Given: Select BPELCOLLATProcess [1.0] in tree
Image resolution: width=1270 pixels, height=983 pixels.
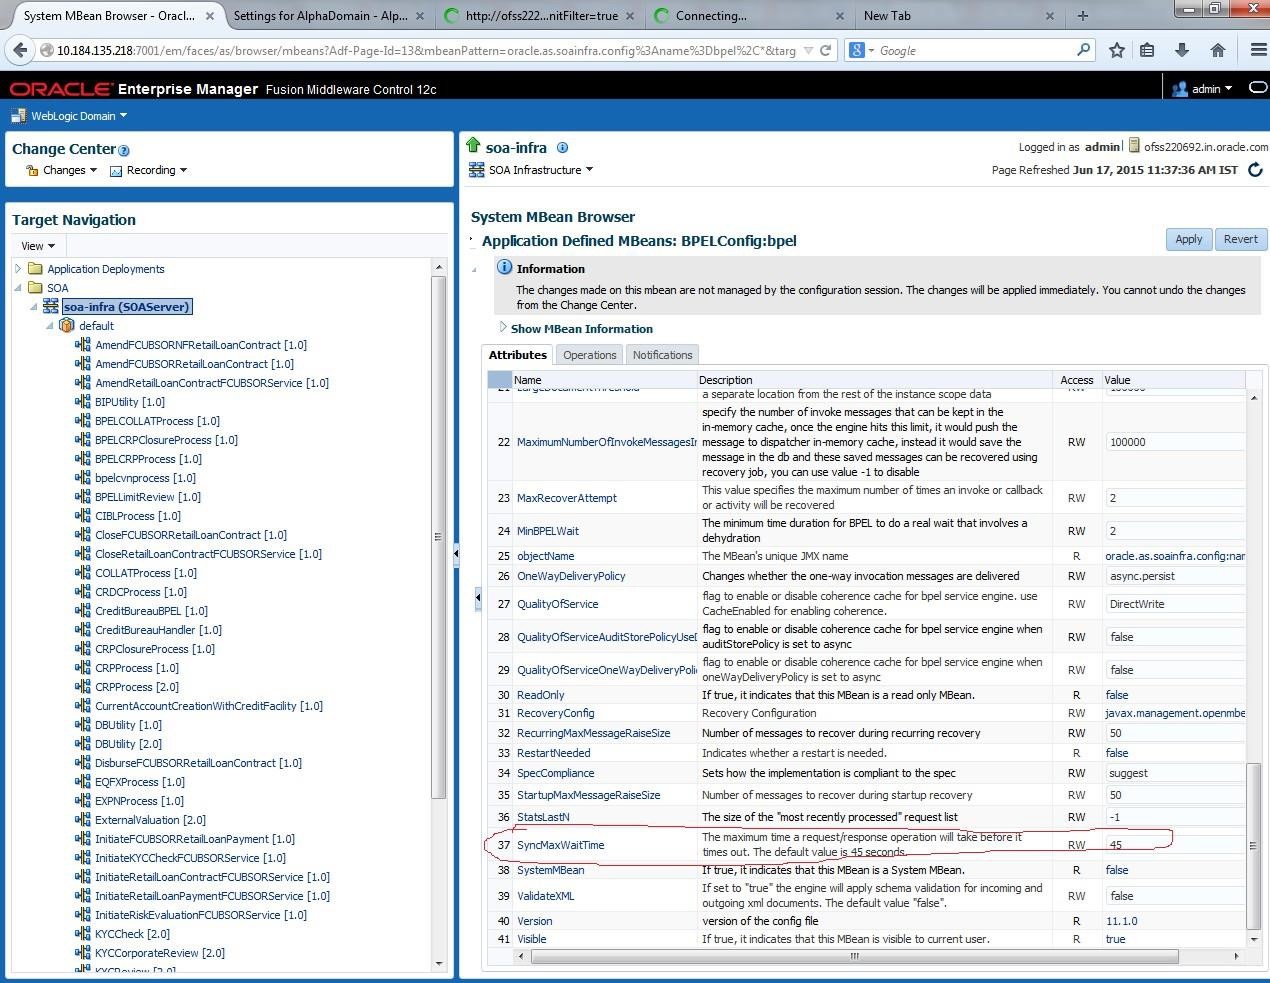Looking at the screenshot, I should click(x=157, y=421).
